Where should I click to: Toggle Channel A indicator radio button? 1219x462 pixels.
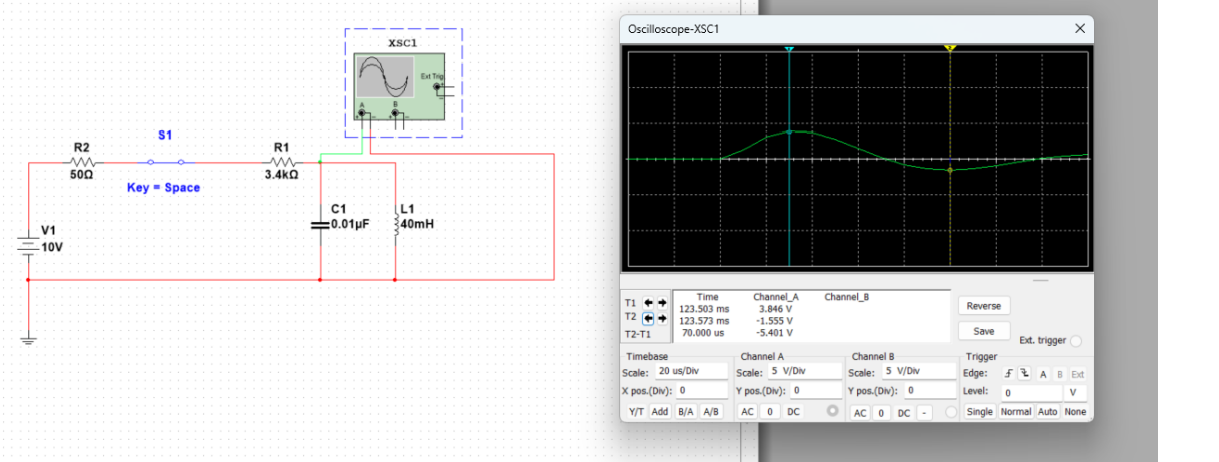pos(831,412)
